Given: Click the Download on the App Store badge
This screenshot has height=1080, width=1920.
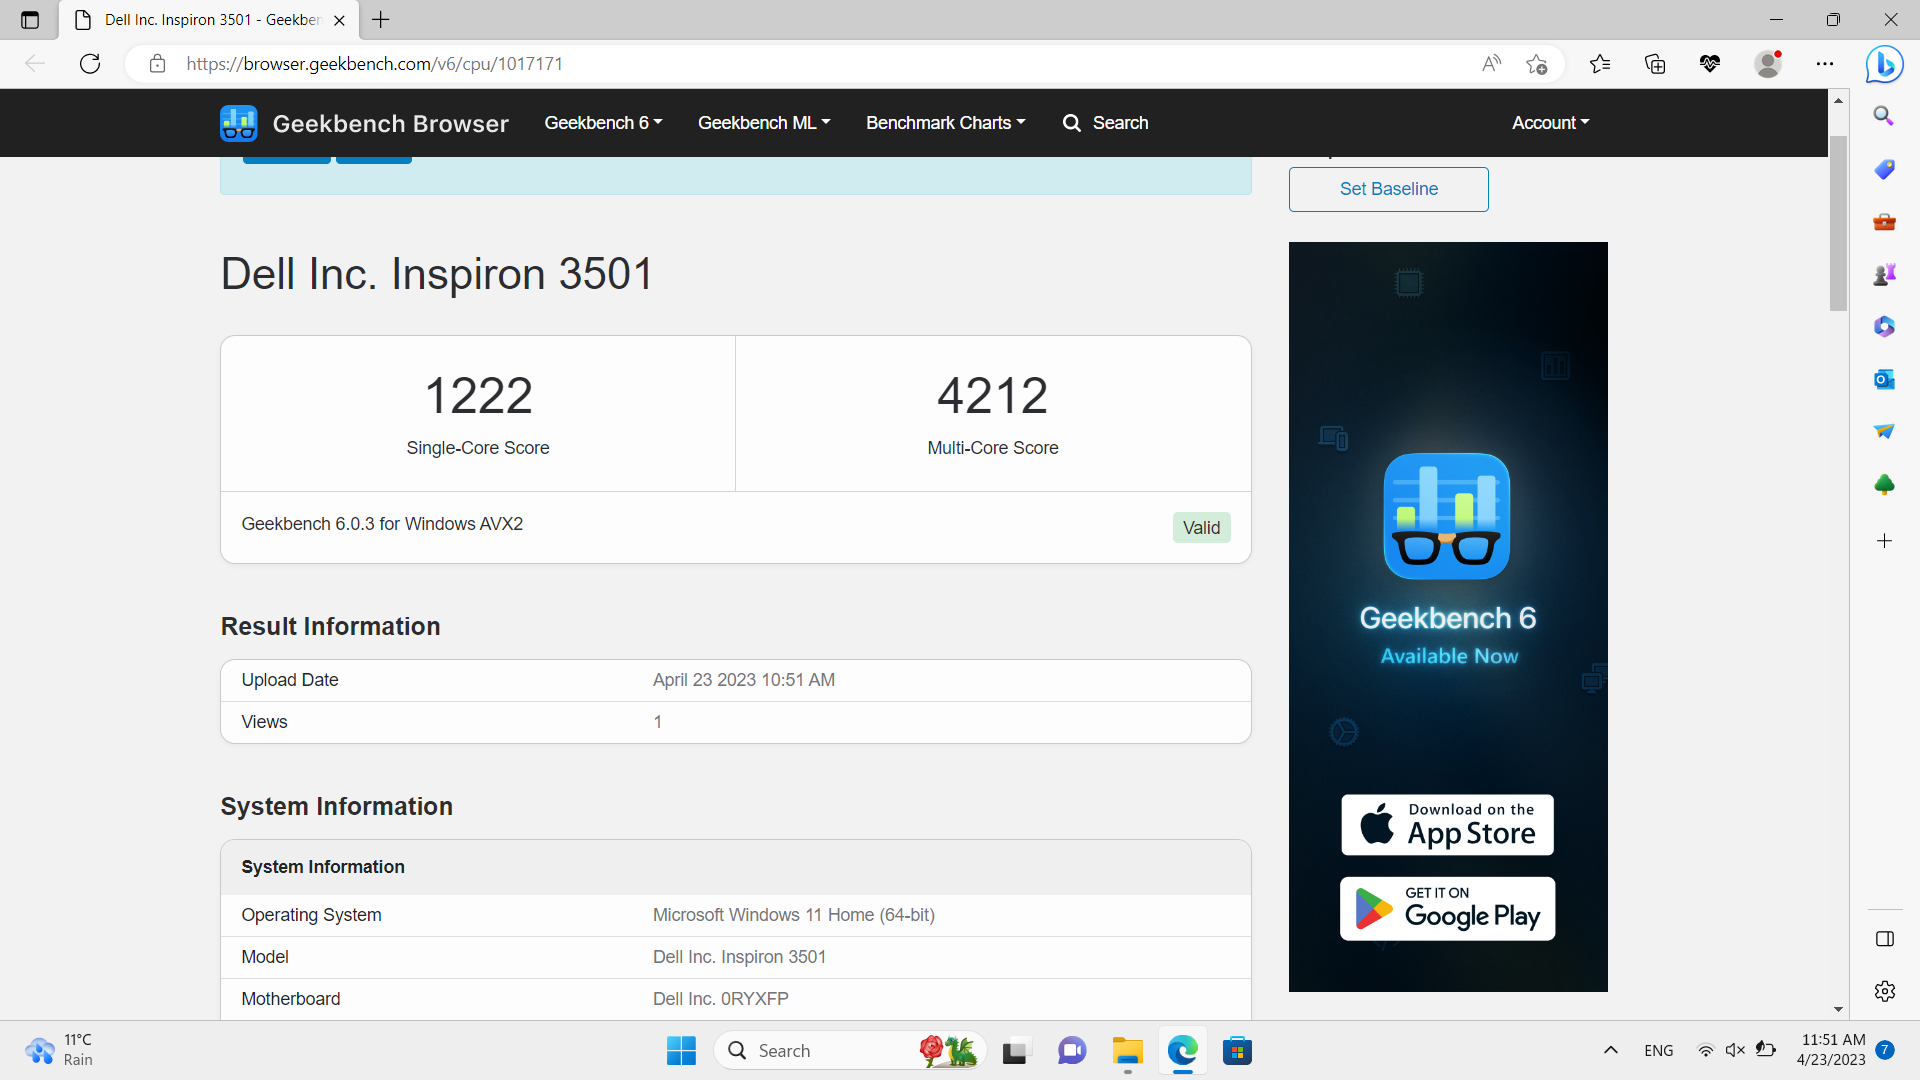Looking at the screenshot, I should tap(1447, 825).
